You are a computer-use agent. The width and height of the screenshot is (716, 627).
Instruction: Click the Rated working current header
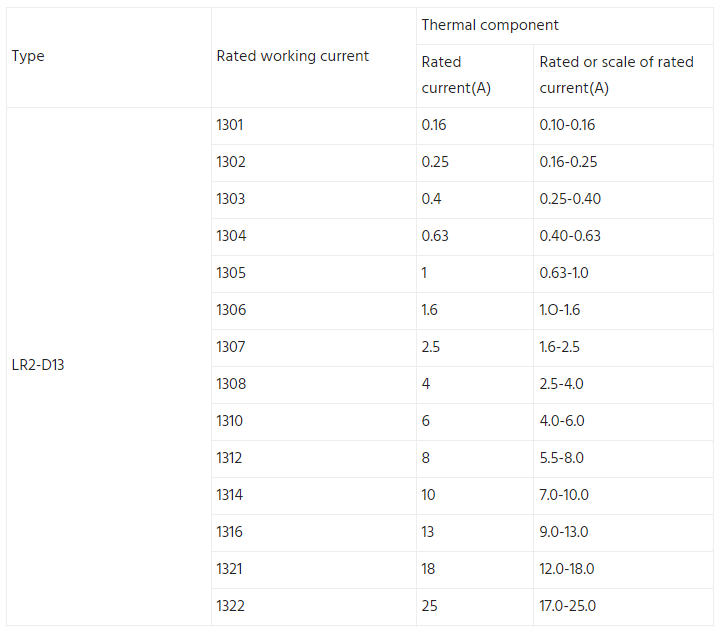point(314,58)
